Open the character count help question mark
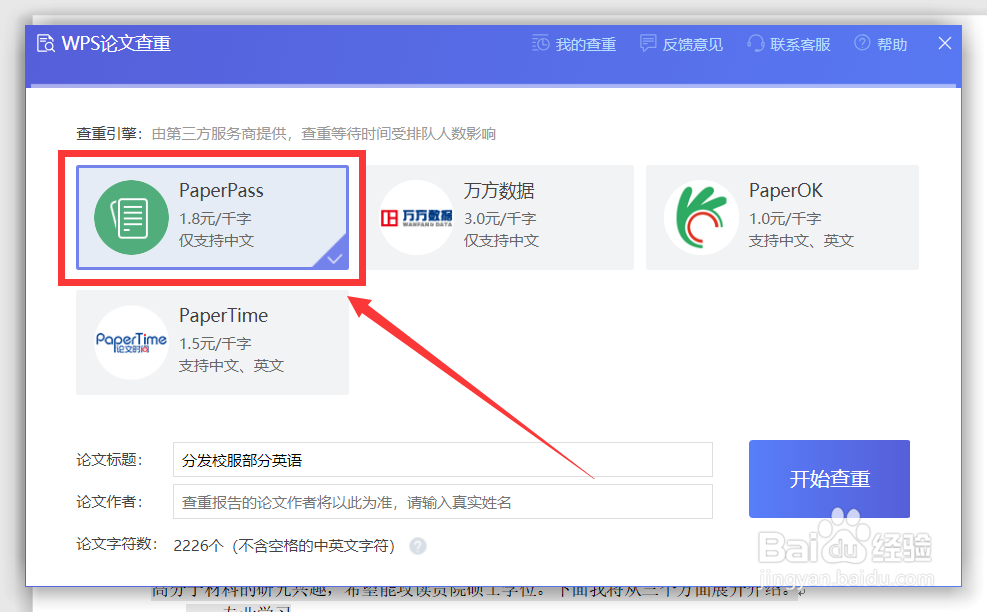Image resolution: width=987 pixels, height=612 pixels. (418, 545)
